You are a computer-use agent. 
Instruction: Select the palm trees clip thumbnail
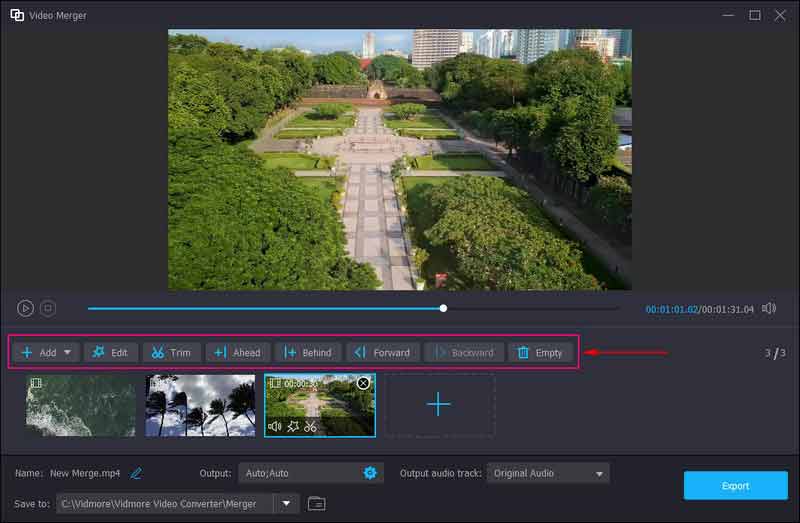point(200,405)
